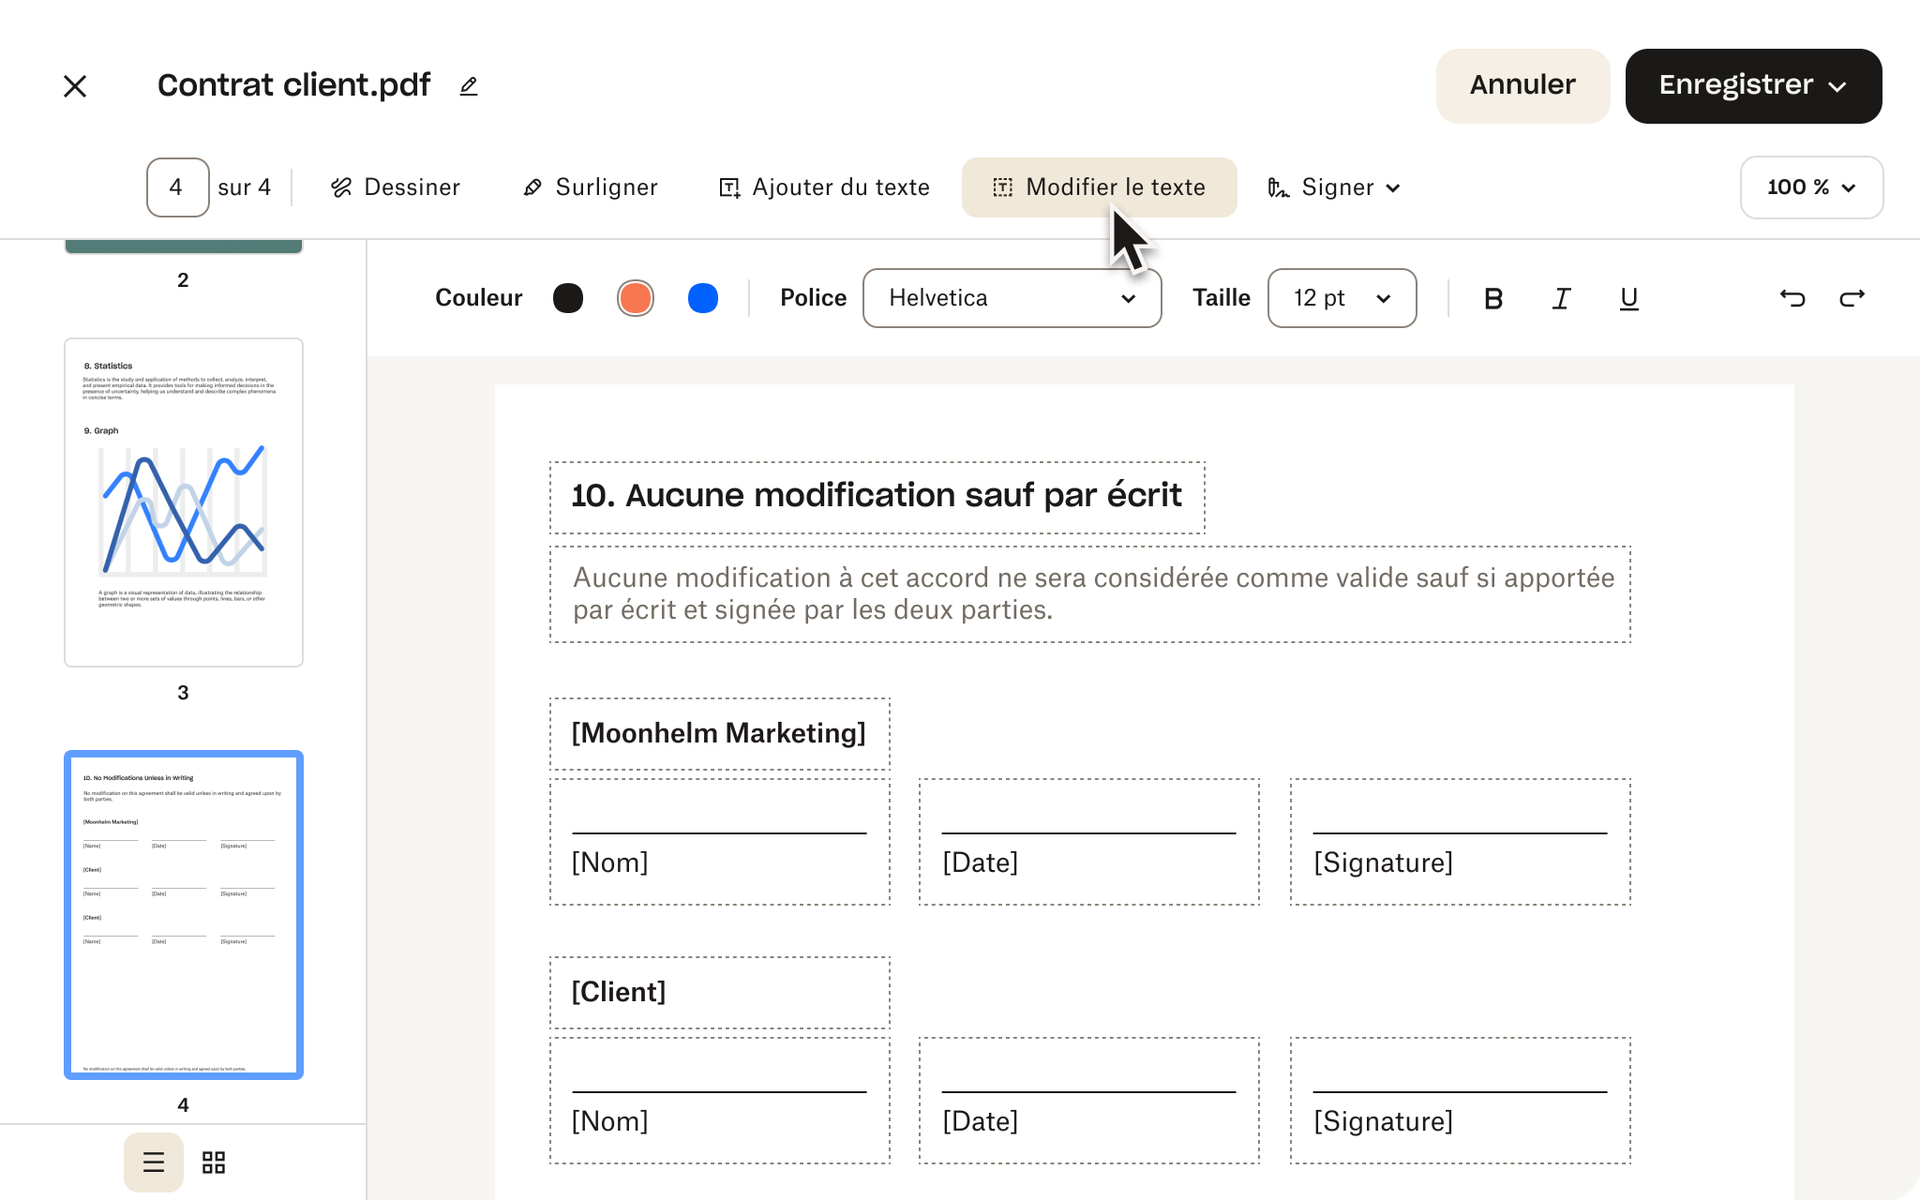The image size is (1920, 1200).
Task: Open the Helvetica font dropdown
Action: tap(1011, 298)
